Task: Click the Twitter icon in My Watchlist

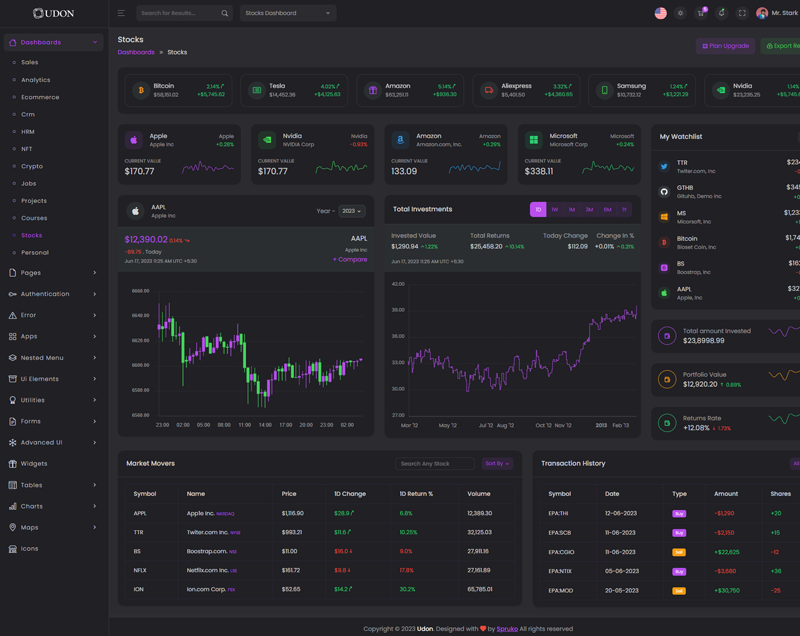Action: tap(664, 166)
